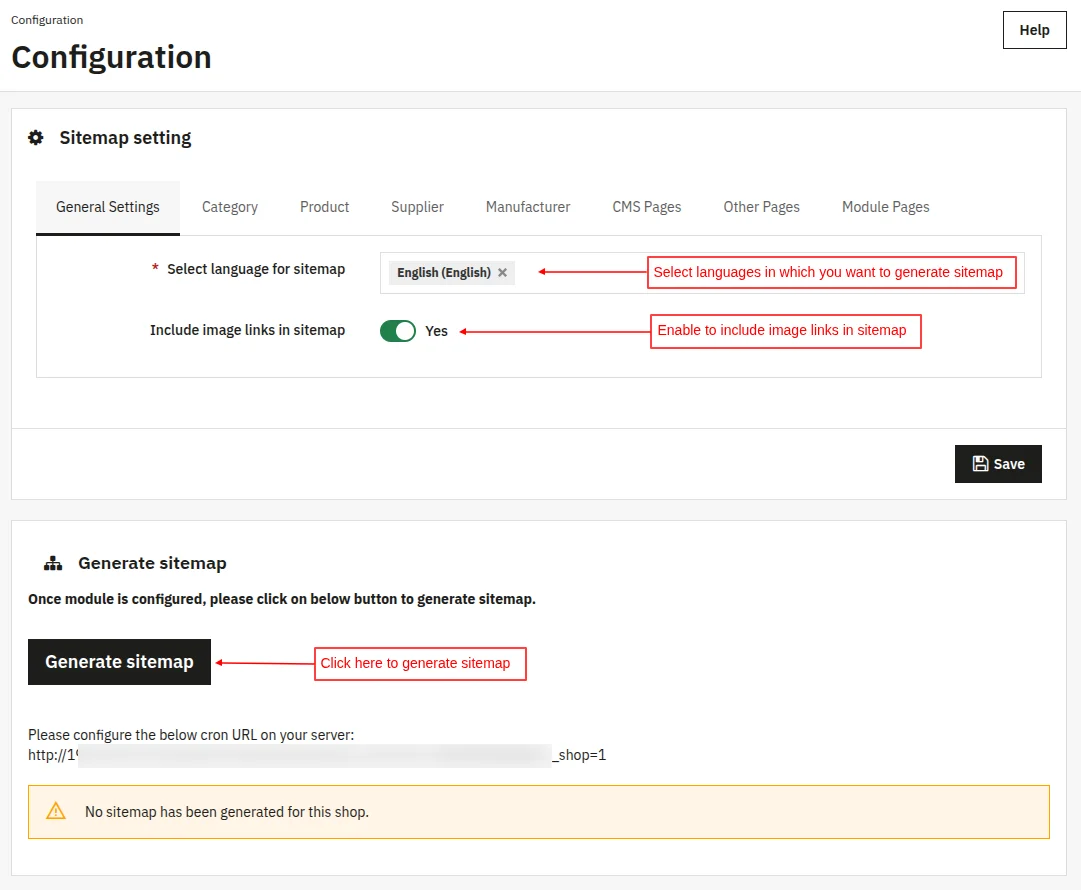Select the Manufacturer tab
1081x890 pixels.
(x=528, y=208)
